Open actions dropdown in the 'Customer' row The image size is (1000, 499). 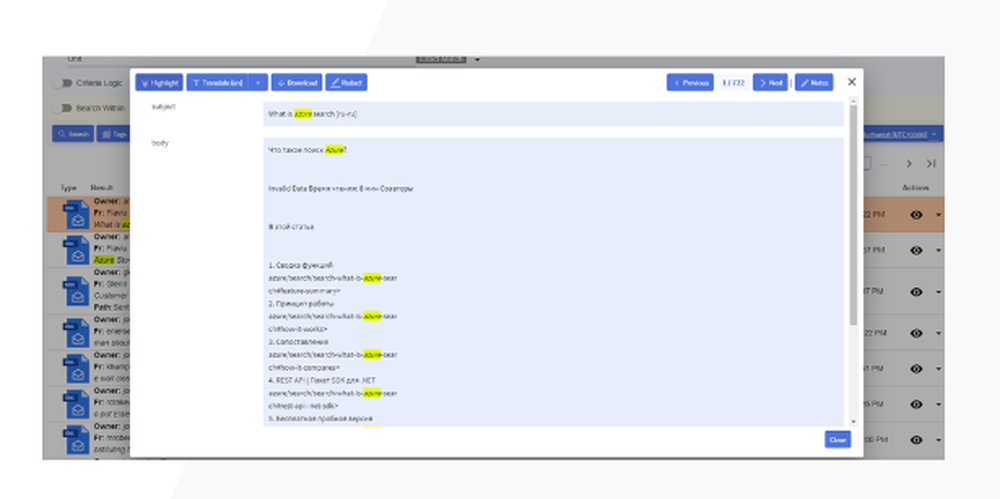pyautogui.click(x=938, y=292)
